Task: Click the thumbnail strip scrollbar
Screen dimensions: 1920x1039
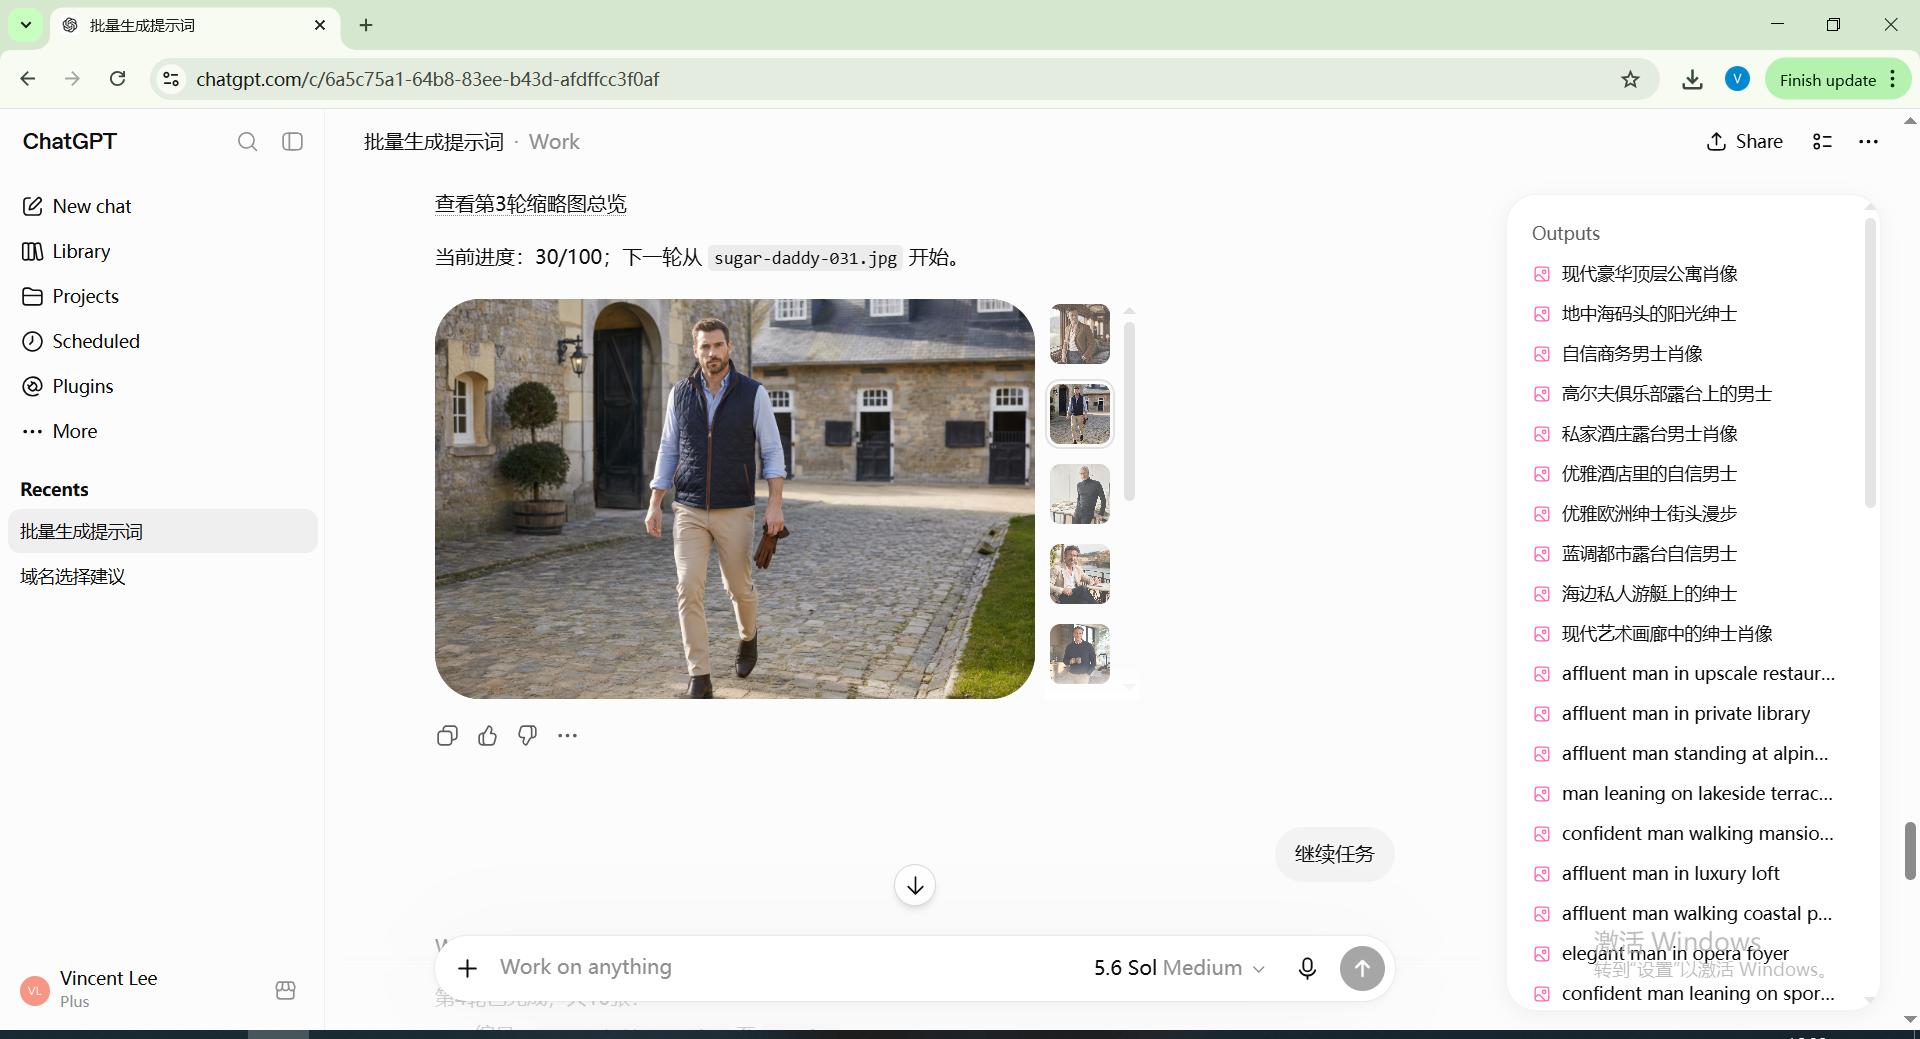Action: (1129, 410)
